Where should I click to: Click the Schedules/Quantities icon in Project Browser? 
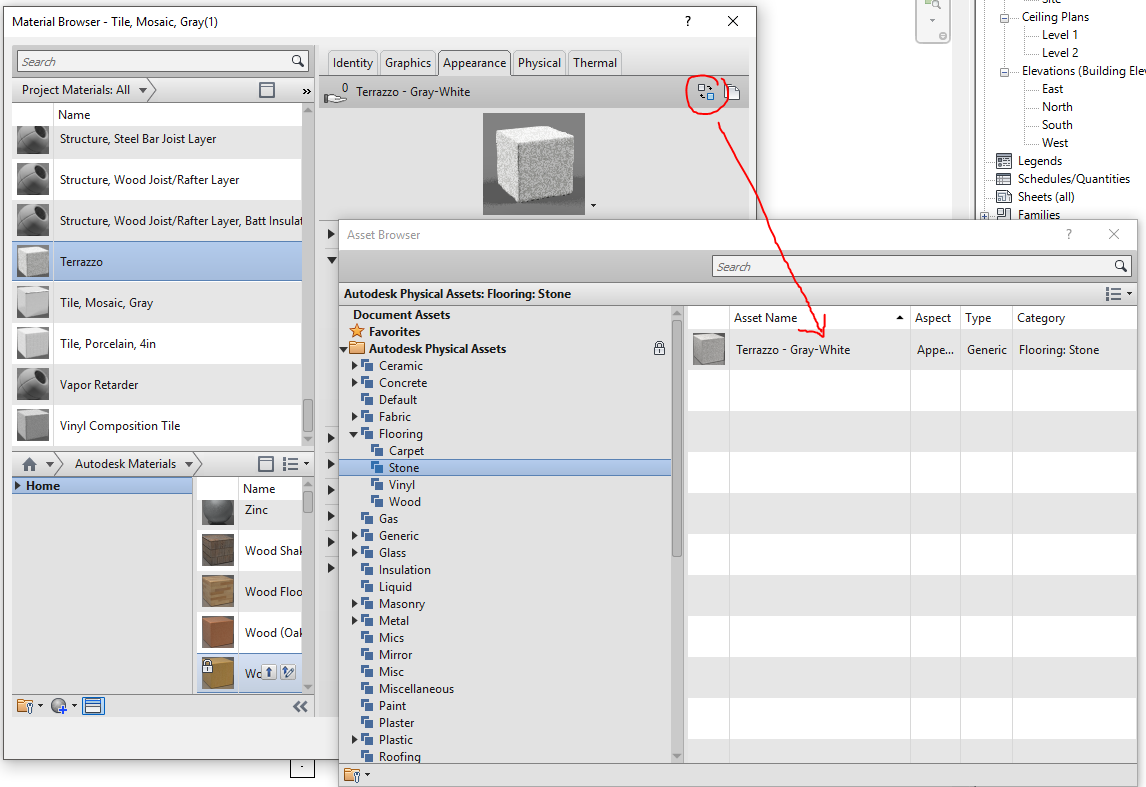pyautogui.click(x=1004, y=179)
